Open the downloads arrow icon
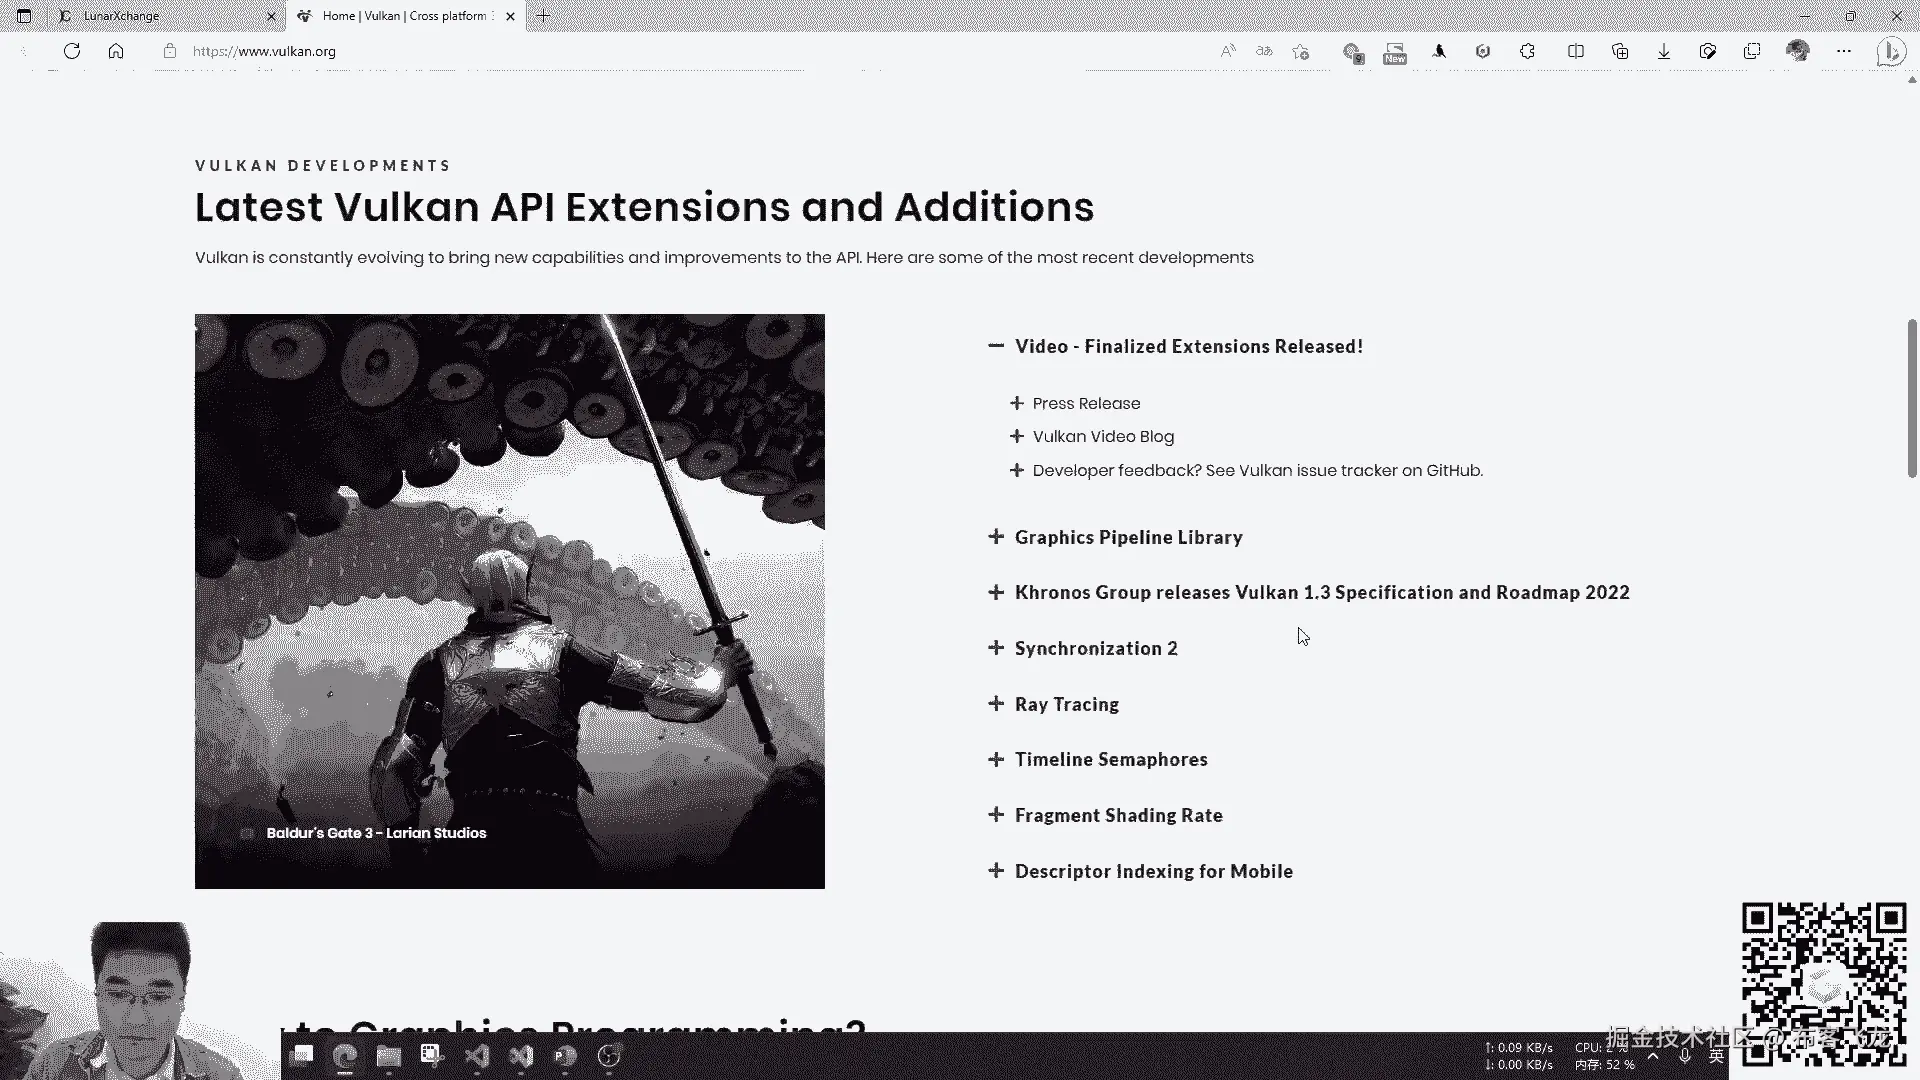This screenshot has height=1080, width=1920. coord(1664,51)
